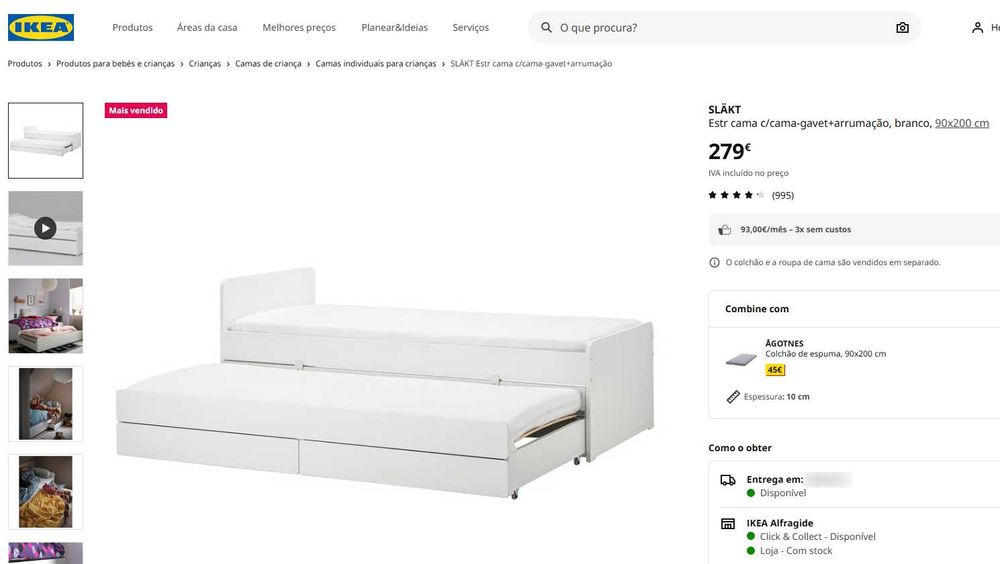Image resolution: width=1000 pixels, height=564 pixels.
Task: Click the delivery truck icon
Action: (x=728, y=480)
